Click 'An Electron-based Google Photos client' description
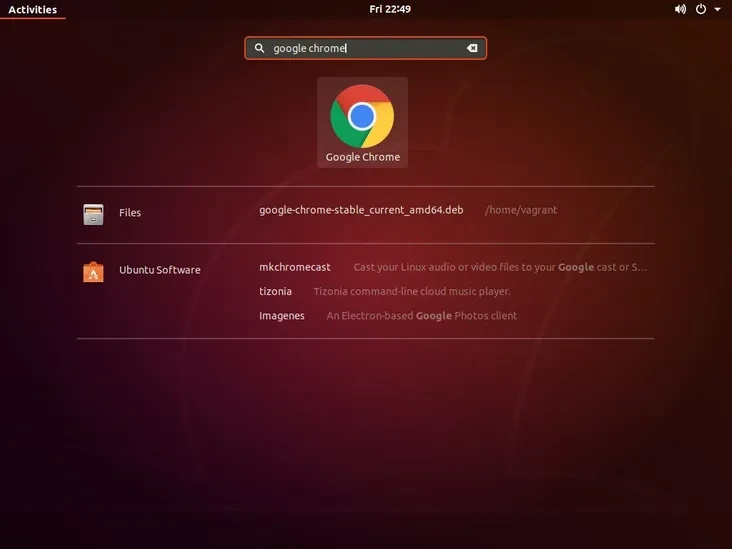732x549 pixels. [x=422, y=316]
